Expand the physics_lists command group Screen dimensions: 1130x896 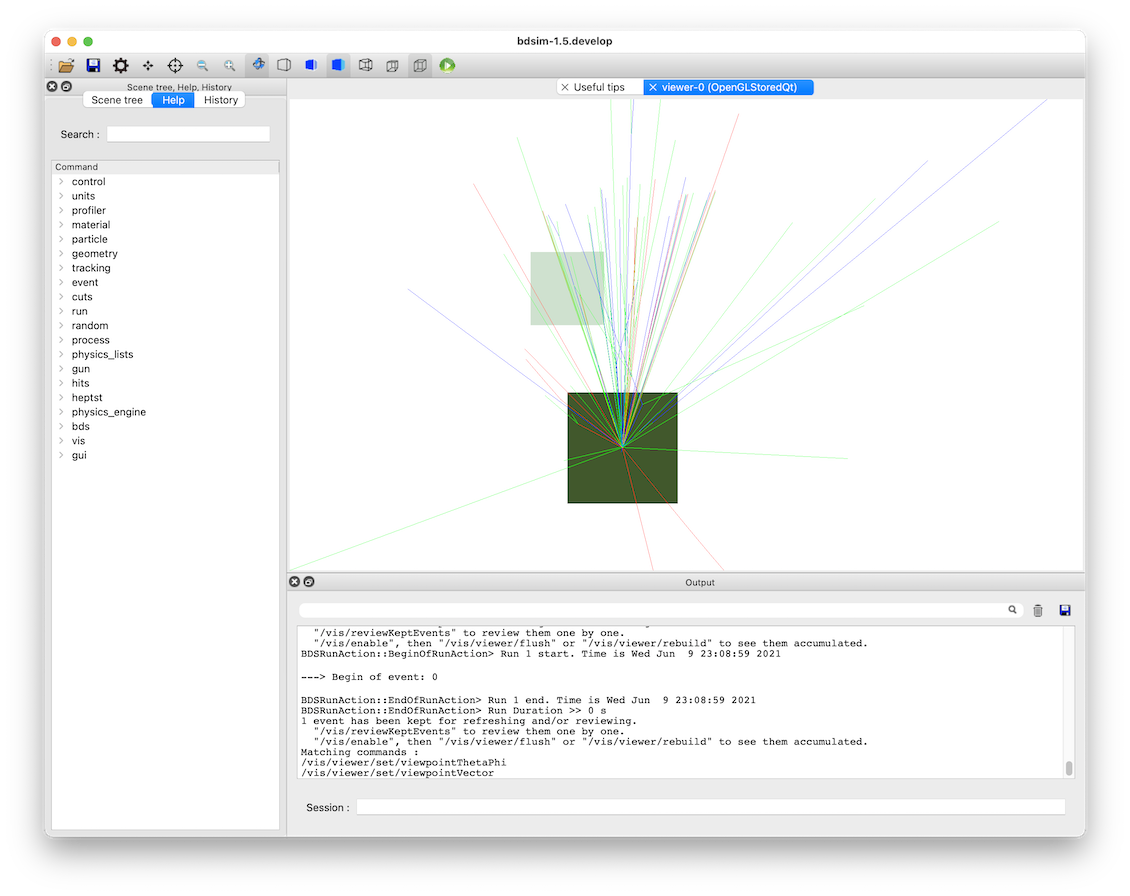[61, 355]
